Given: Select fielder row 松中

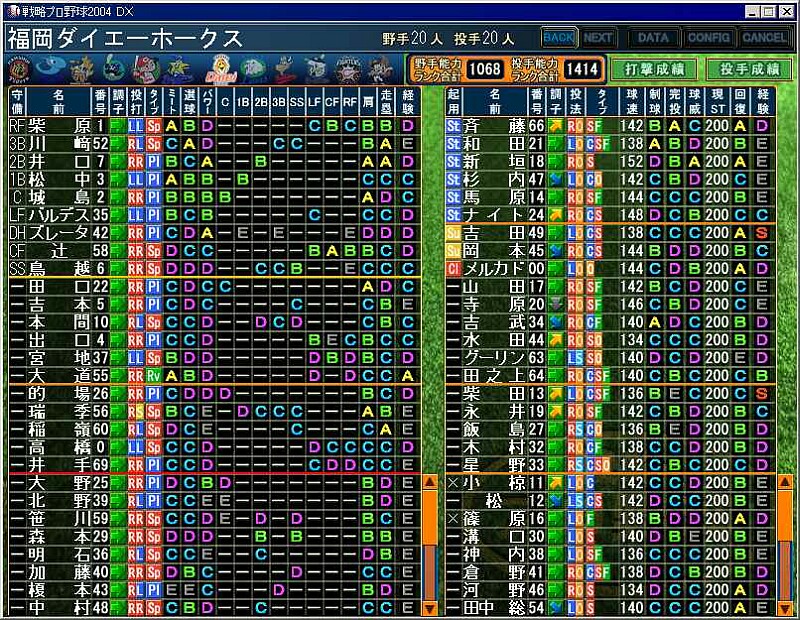Looking at the screenshot, I should (214, 180).
